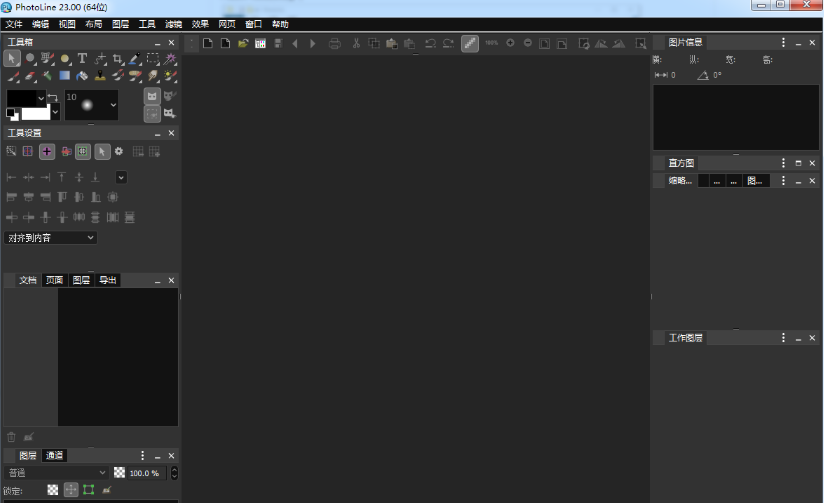Select the Text tool in toolbox
Screen dimensions: 824x503
tap(82, 59)
